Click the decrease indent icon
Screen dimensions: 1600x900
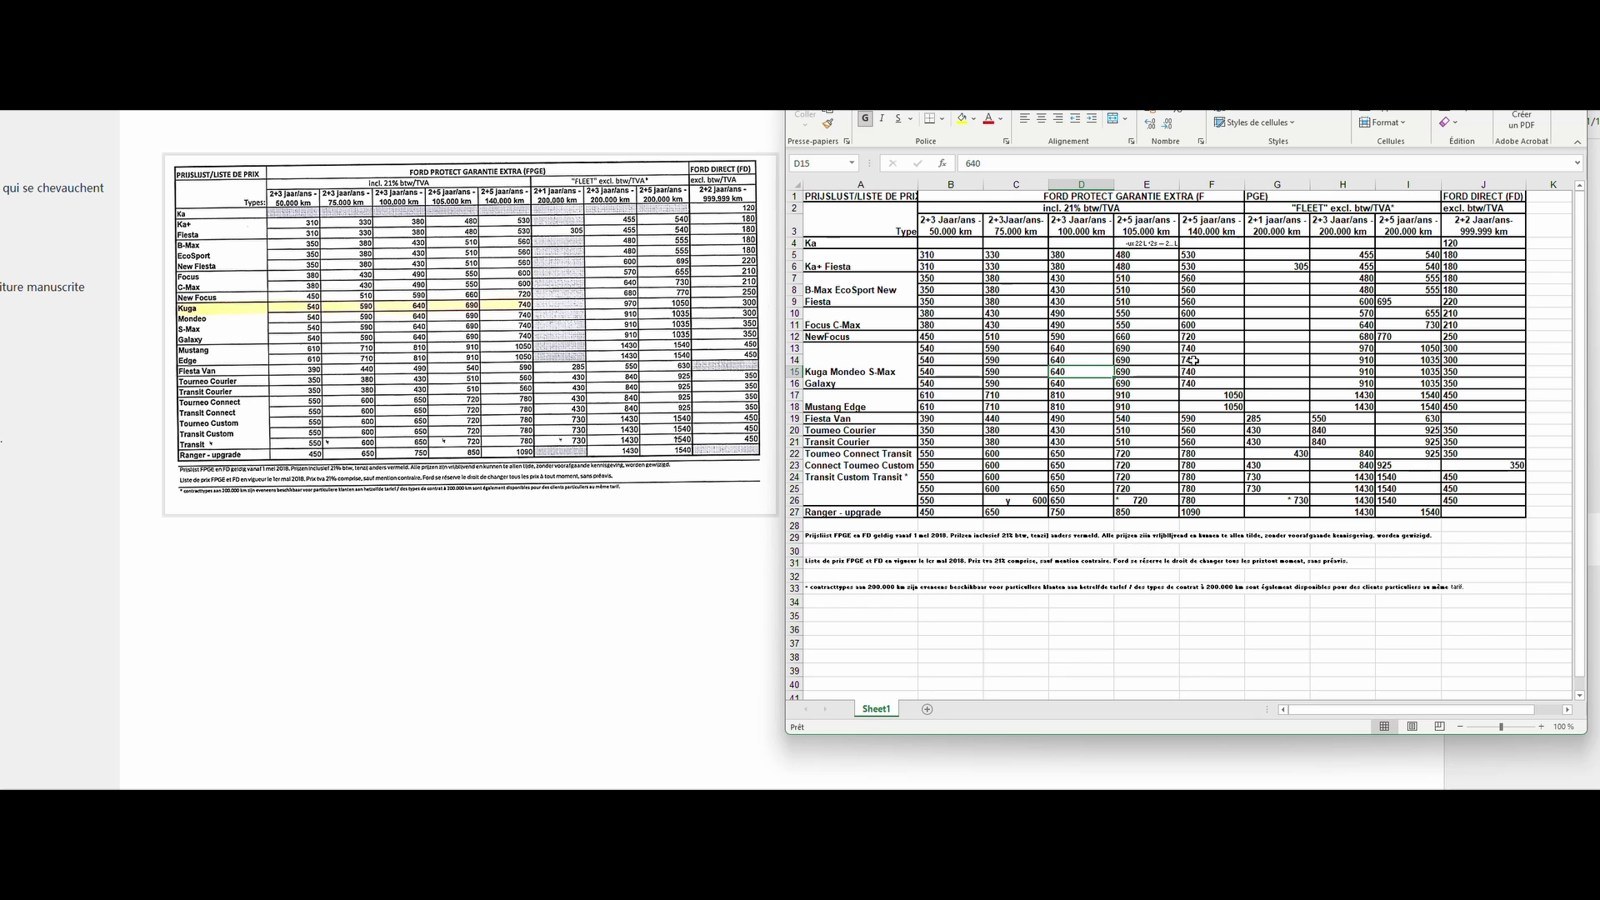coord(1075,118)
